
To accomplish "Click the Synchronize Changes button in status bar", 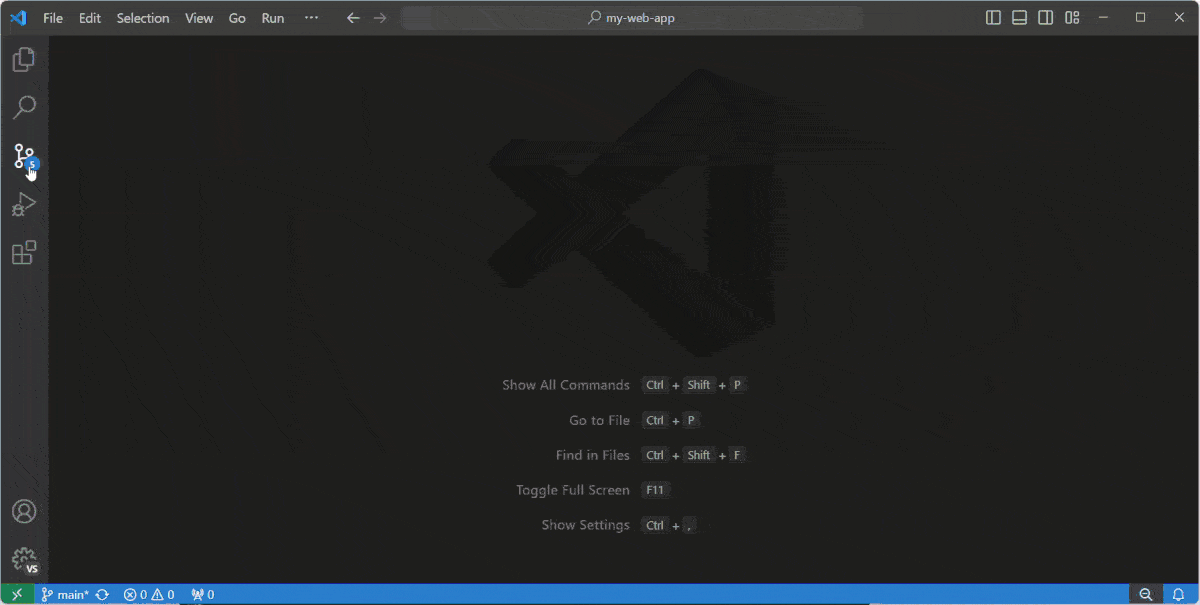I will (x=102, y=595).
